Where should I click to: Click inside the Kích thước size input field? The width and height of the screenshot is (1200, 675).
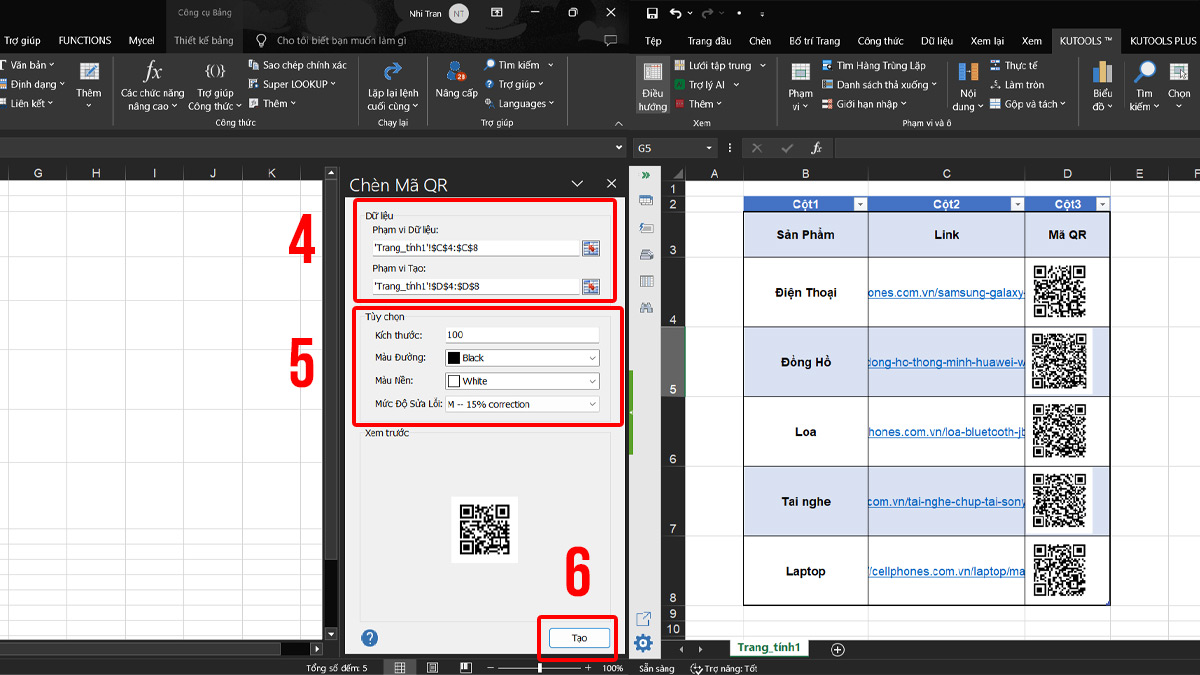point(520,334)
